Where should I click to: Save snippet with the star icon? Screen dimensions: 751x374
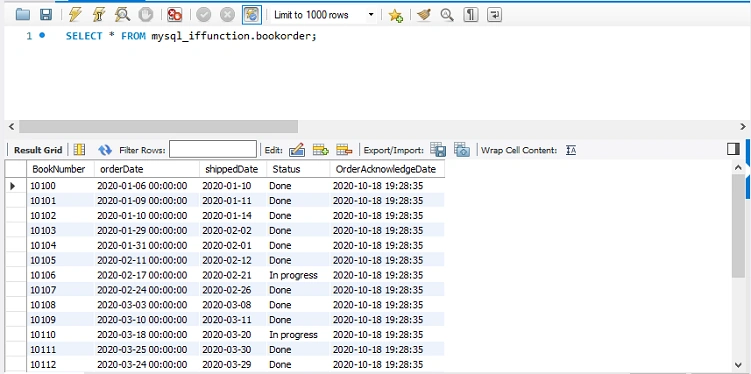click(396, 15)
